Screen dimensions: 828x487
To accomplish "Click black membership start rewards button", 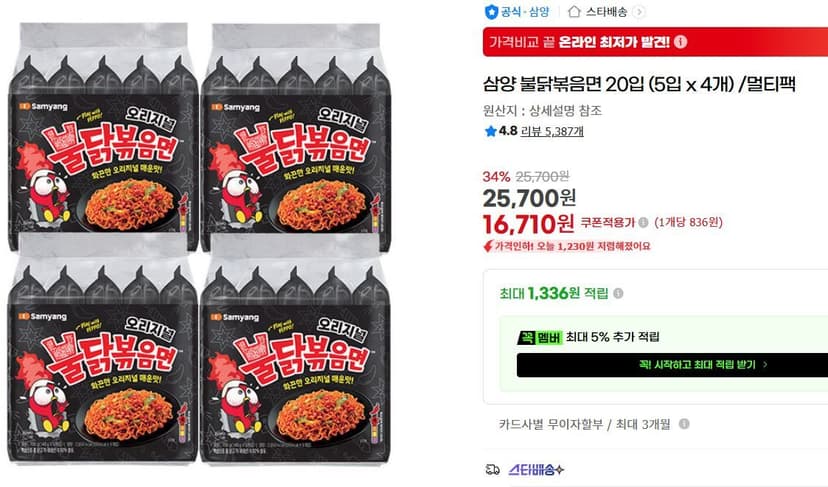I will 672,365.
